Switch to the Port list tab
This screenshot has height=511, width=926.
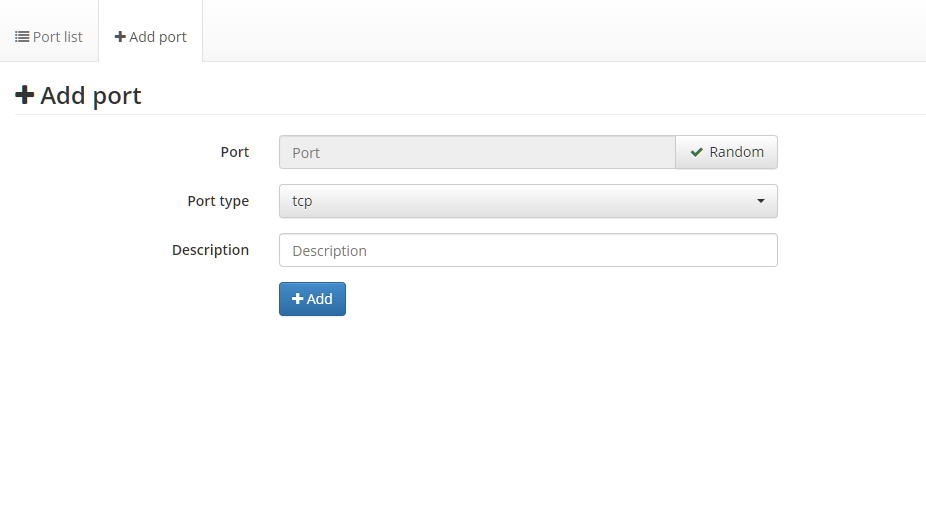click(49, 37)
